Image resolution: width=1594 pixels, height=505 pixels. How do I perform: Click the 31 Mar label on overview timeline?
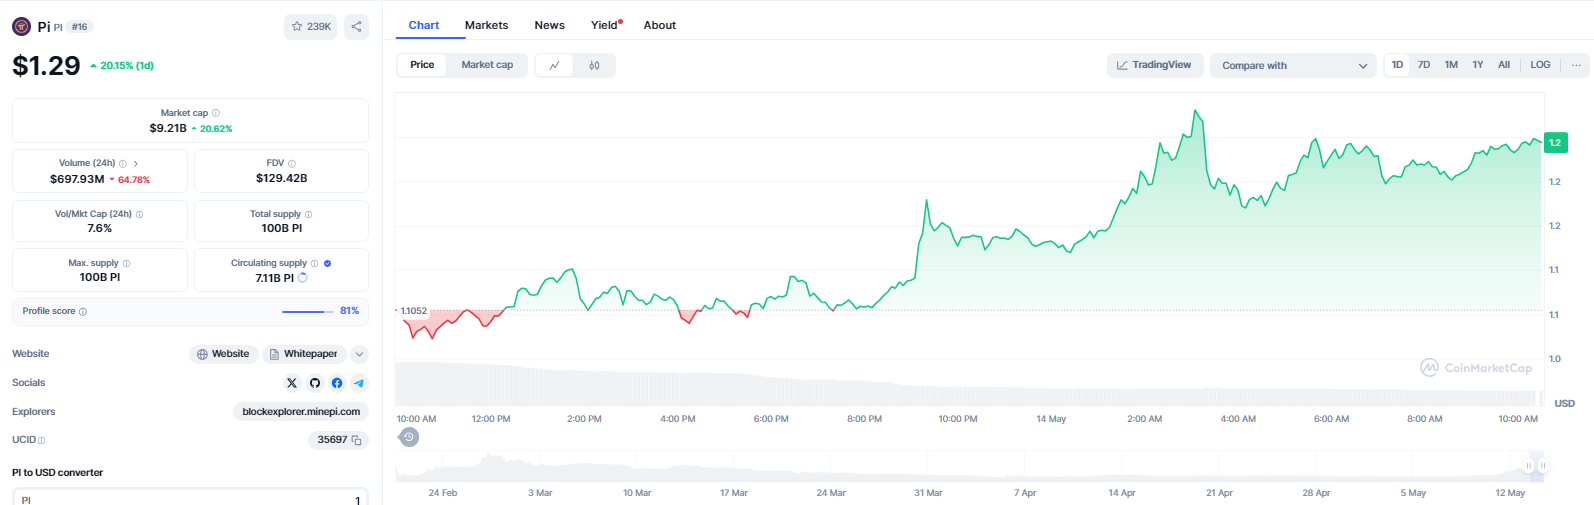[928, 493]
